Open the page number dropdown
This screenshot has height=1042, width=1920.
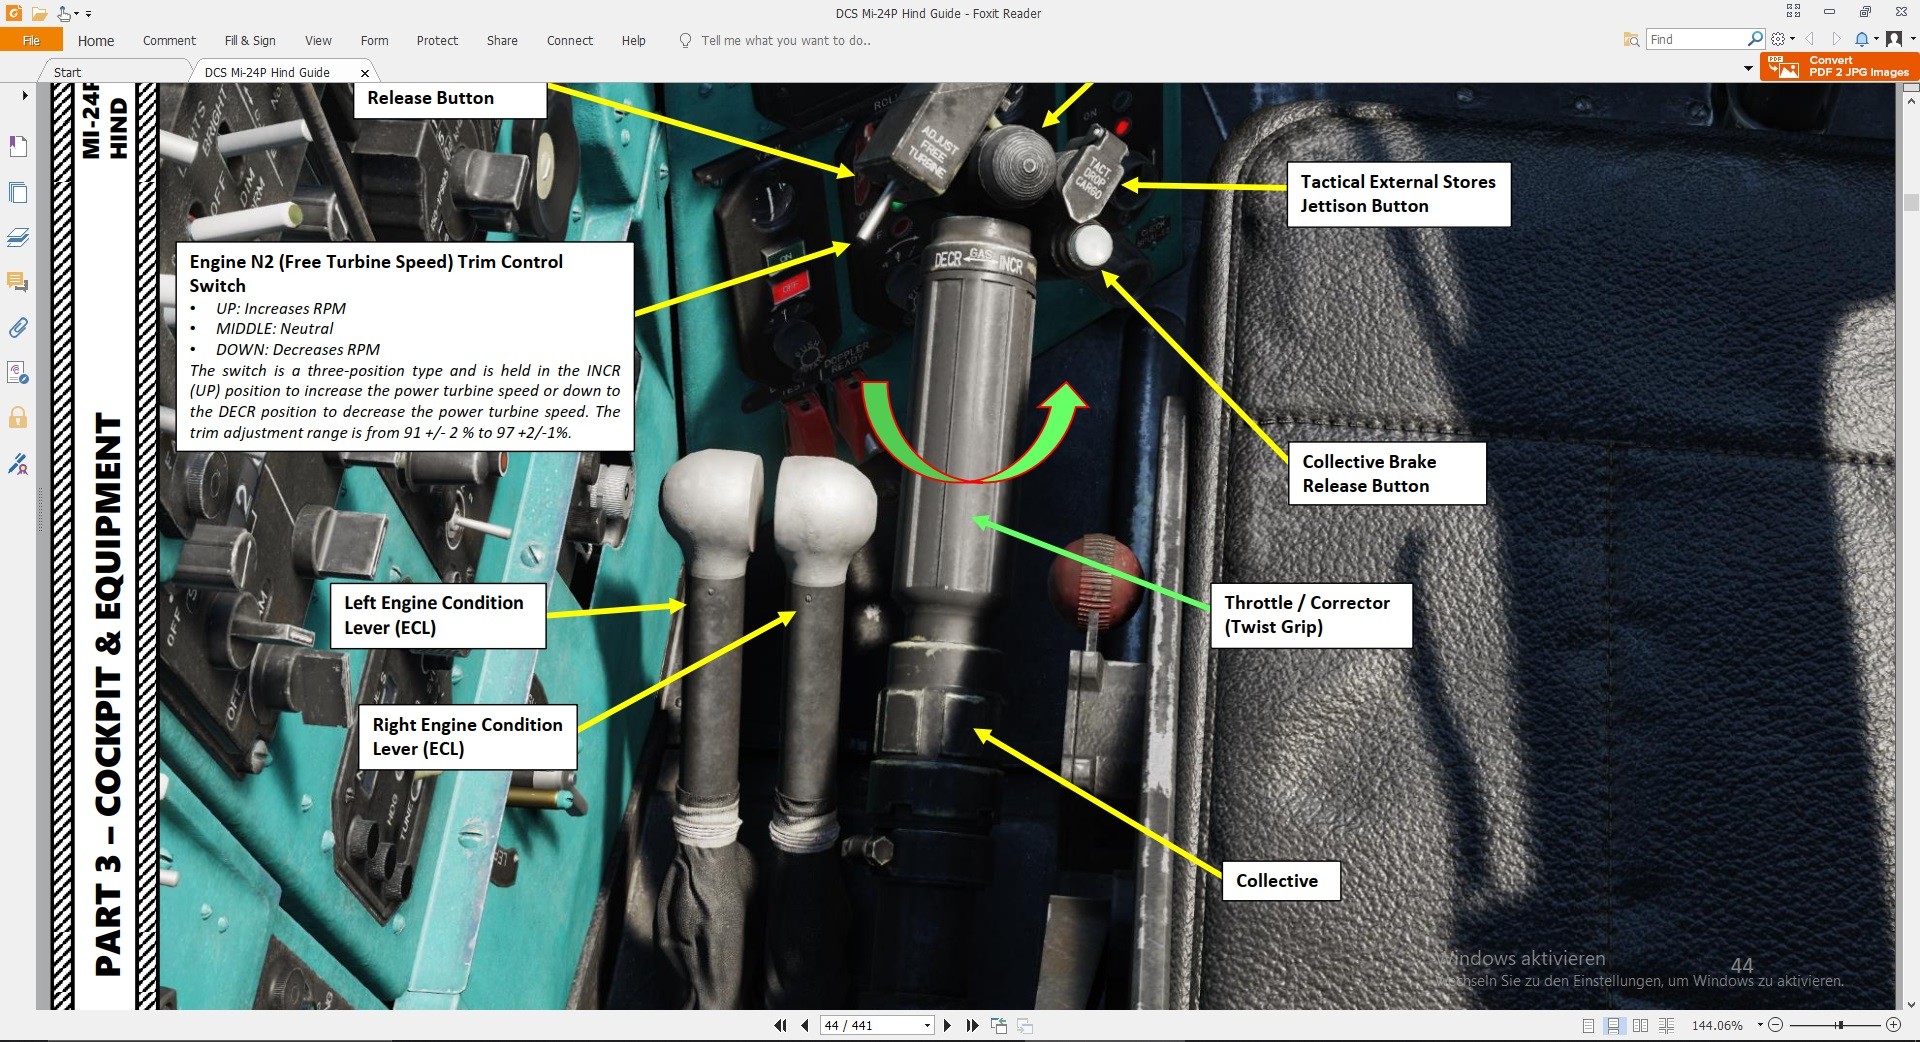click(927, 1025)
